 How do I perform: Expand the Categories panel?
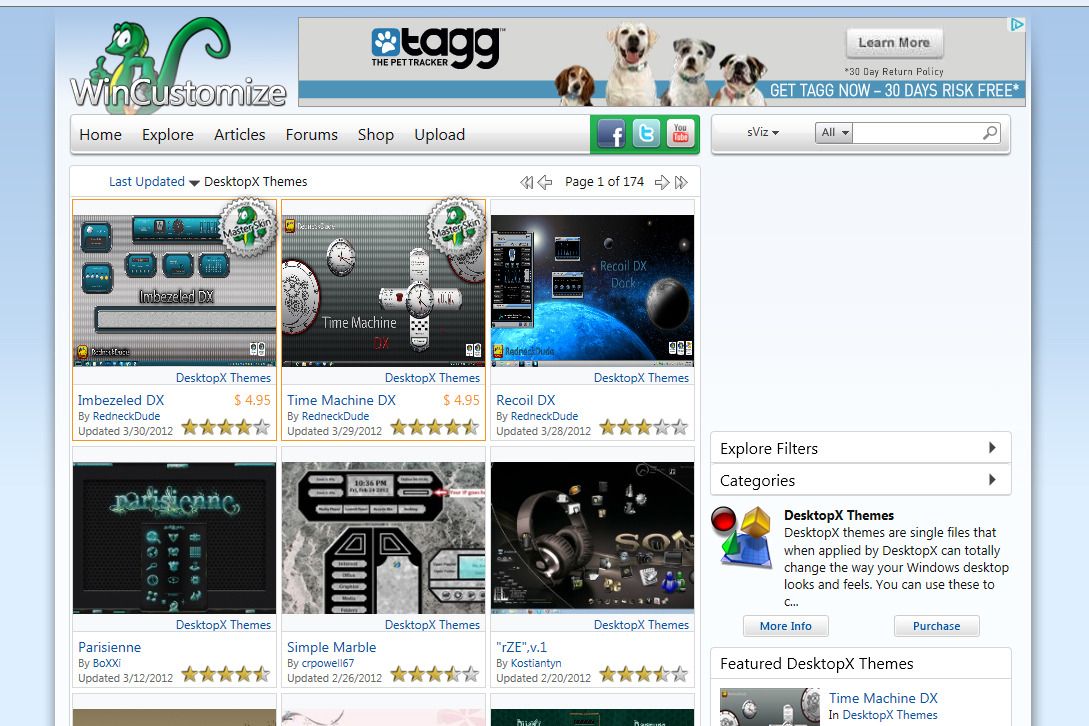860,480
